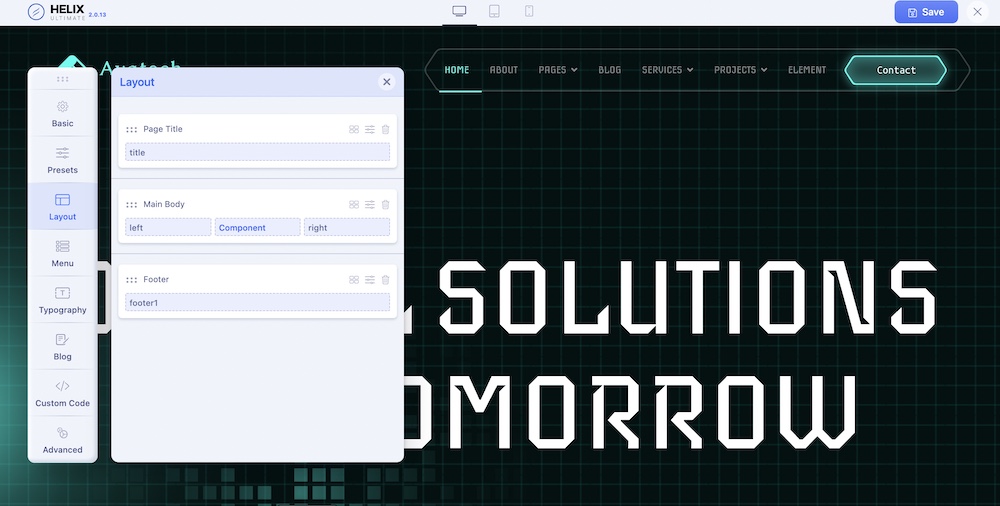Expand the Projects dropdown menu

pyautogui.click(x=740, y=70)
